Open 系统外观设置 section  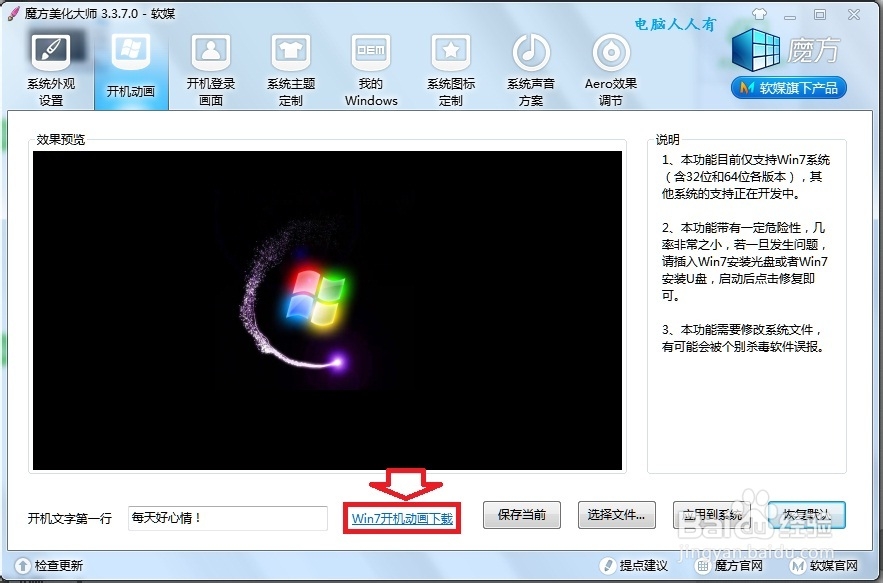tap(51, 70)
